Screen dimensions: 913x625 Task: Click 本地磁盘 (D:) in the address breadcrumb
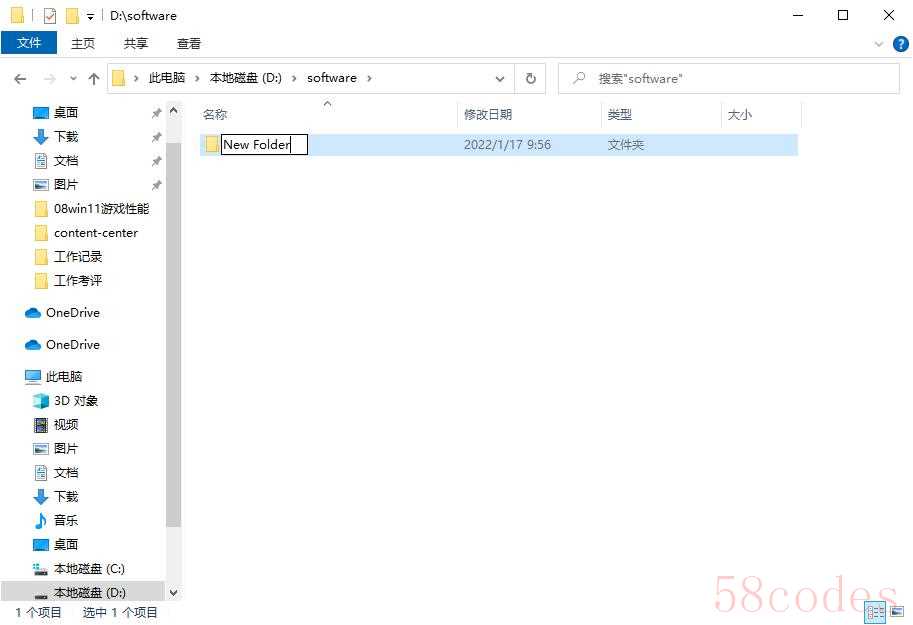tap(246, 78)
